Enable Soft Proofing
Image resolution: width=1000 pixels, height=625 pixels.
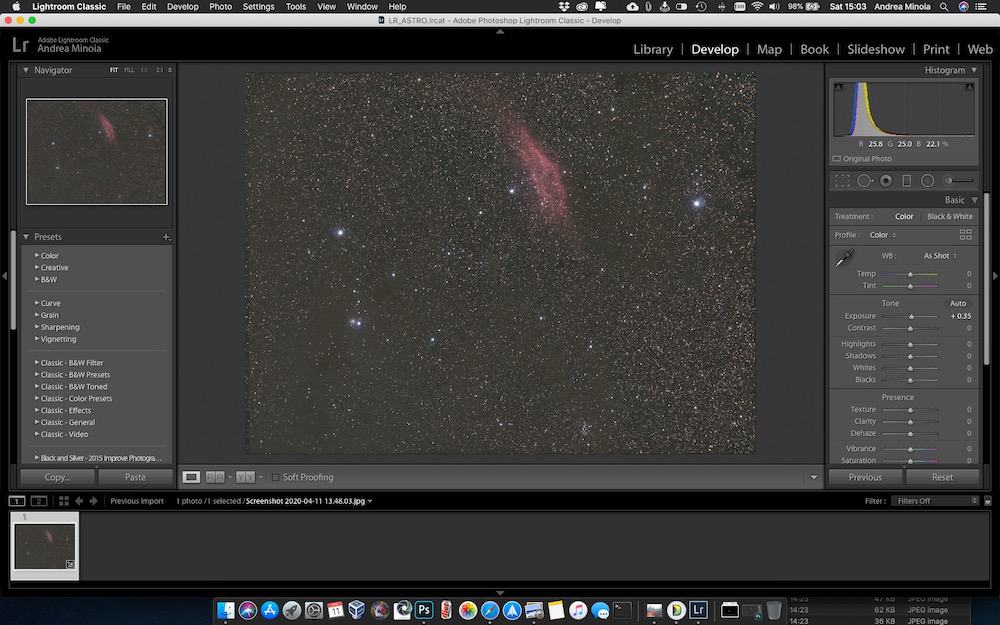tap(277, 477)
